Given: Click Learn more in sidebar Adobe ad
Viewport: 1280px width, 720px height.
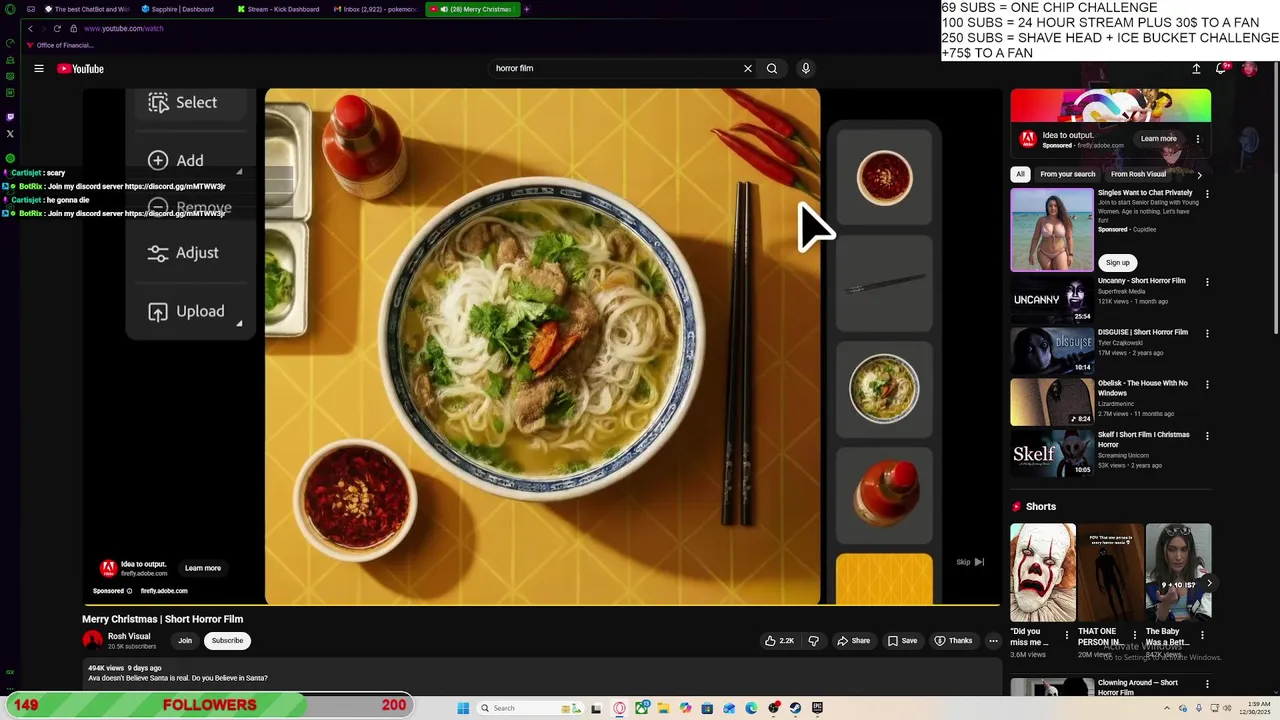Looking at the screenshot, I should [x=1158, y=139].
